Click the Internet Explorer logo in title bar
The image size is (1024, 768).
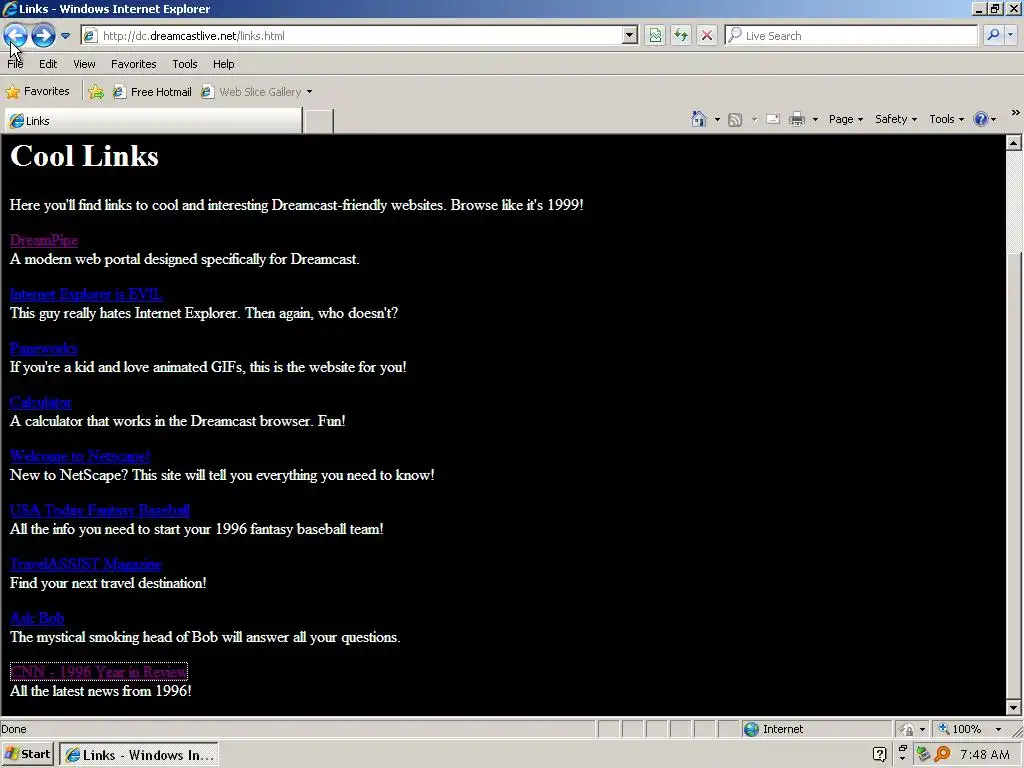tap(10, 8)
